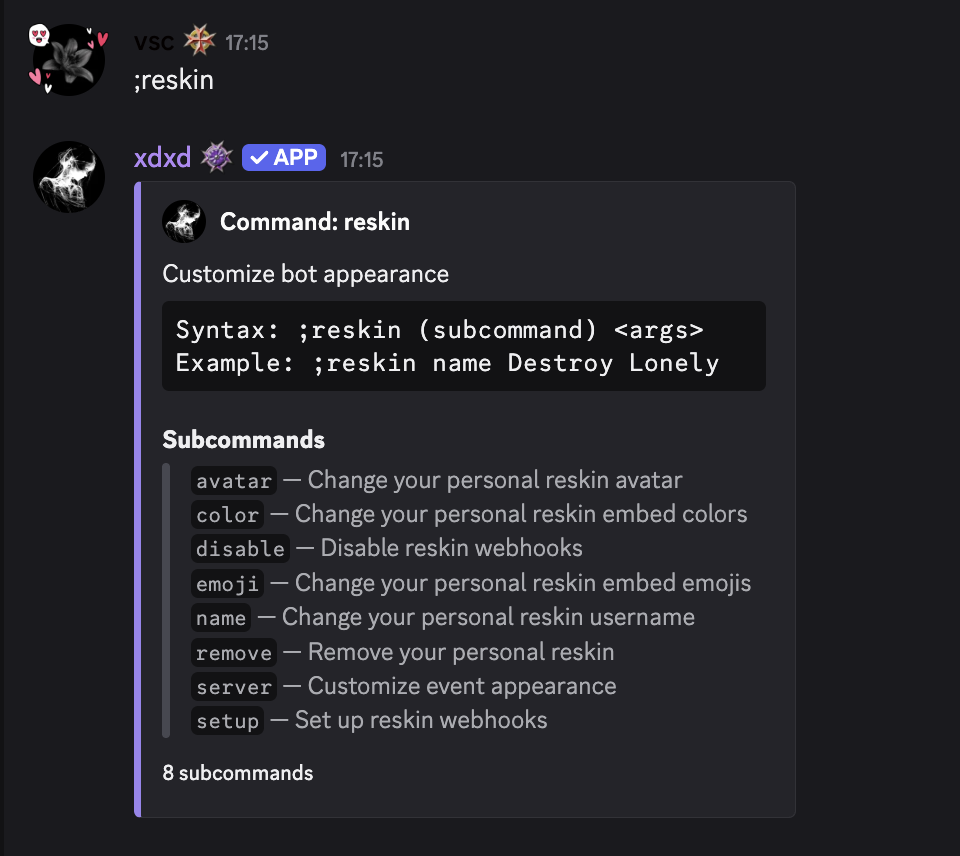This screenshot has width=960, height=856.
Task: Click the emoji subcommand code tag
Action: click(x=227, y=583)
